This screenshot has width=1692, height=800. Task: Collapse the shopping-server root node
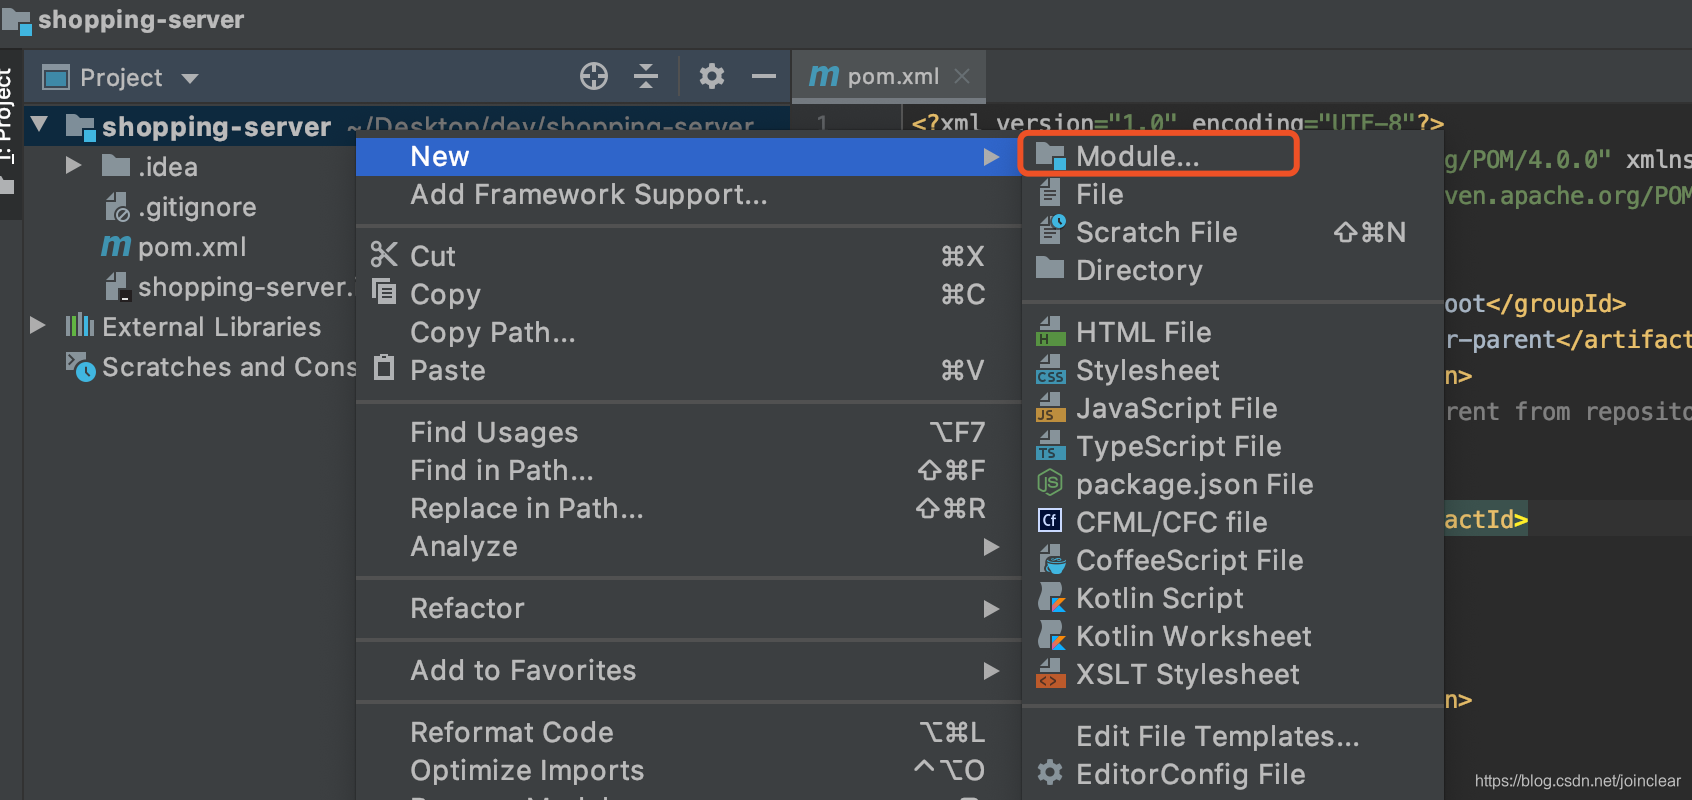tap(40, 126)
